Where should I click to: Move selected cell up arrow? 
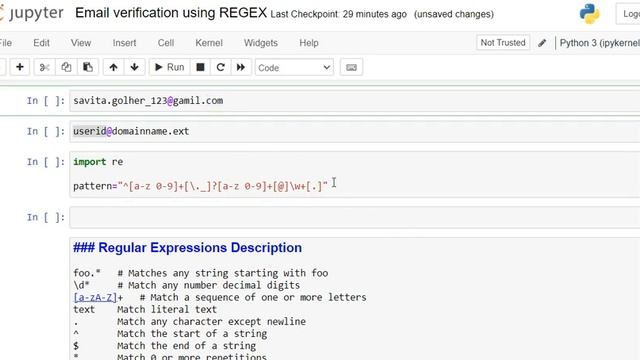(x=113, y=67)
